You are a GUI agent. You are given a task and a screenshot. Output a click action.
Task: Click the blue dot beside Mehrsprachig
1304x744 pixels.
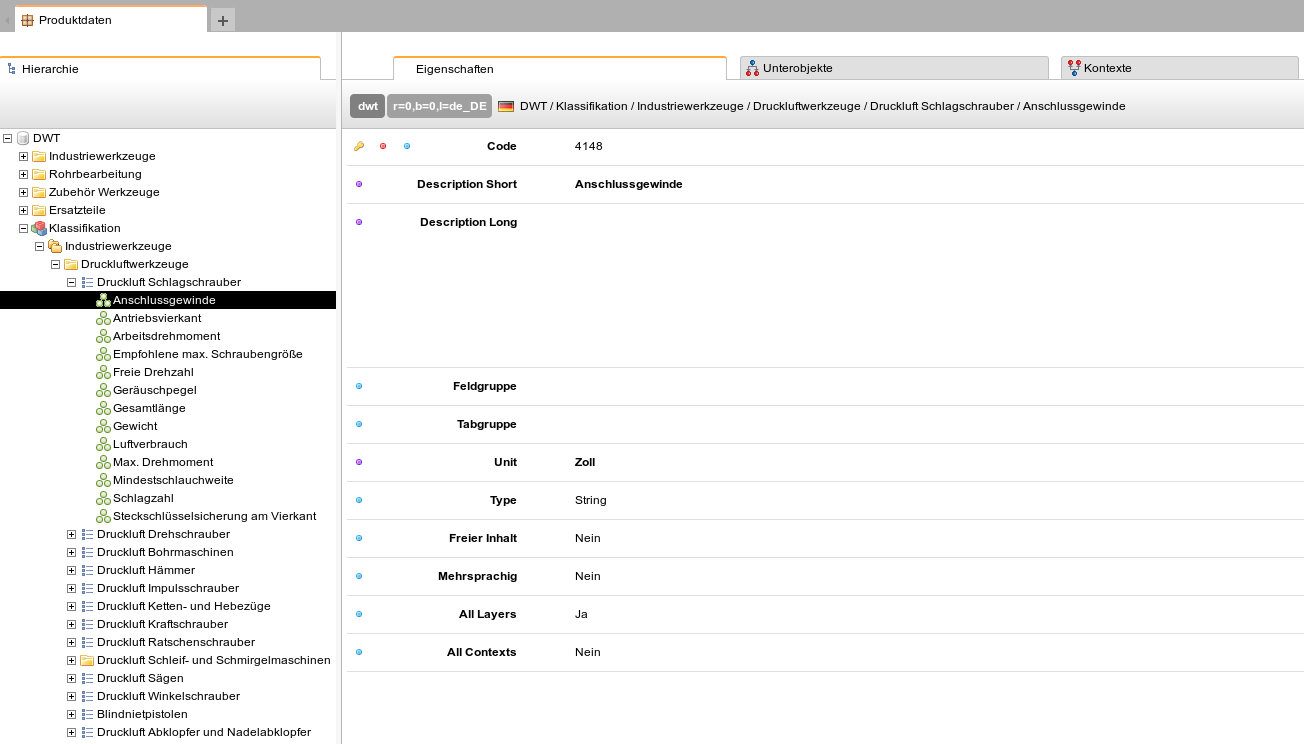(x=359, y=576)
